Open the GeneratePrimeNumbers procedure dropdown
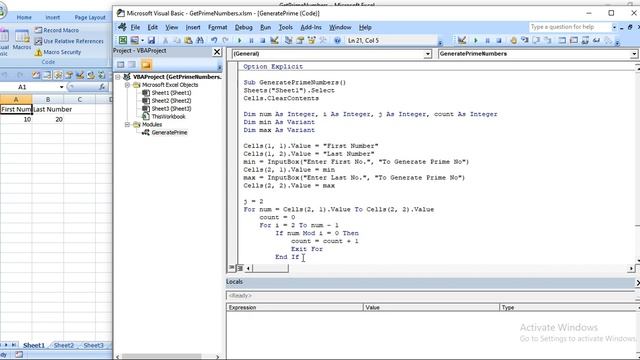Image resolution: width=640 pixels, height=360 pixels. point(633,54)
